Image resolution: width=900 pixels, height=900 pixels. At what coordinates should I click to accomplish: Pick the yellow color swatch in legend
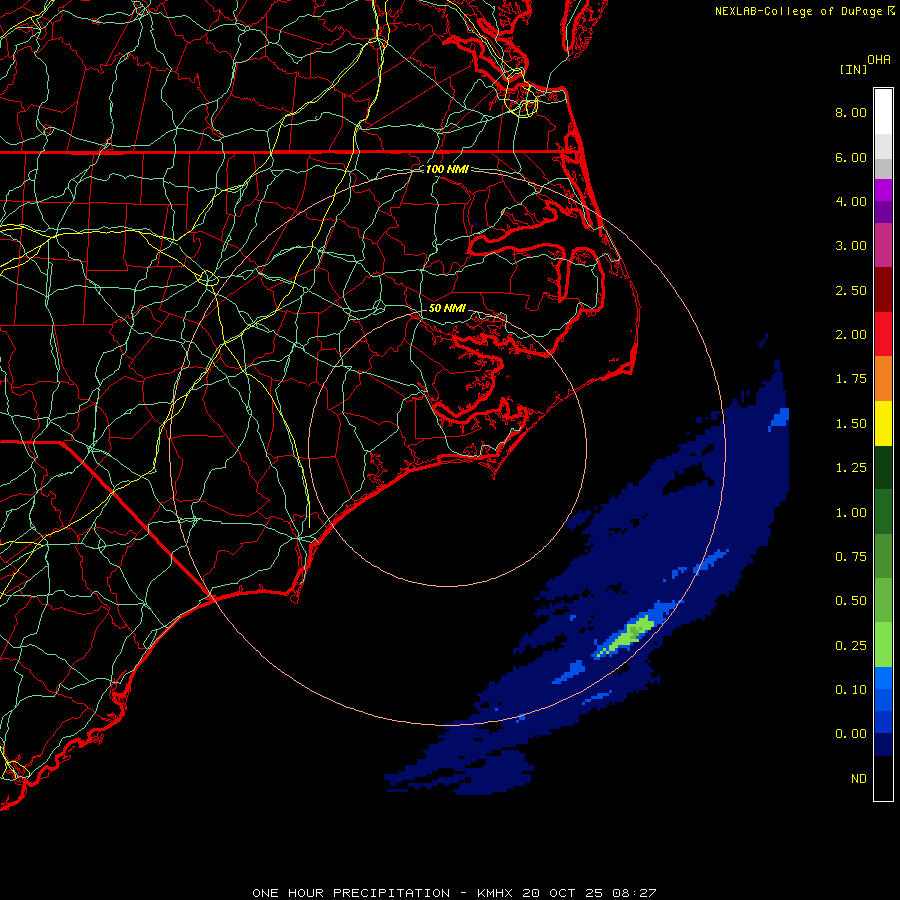tap(883, 423)
